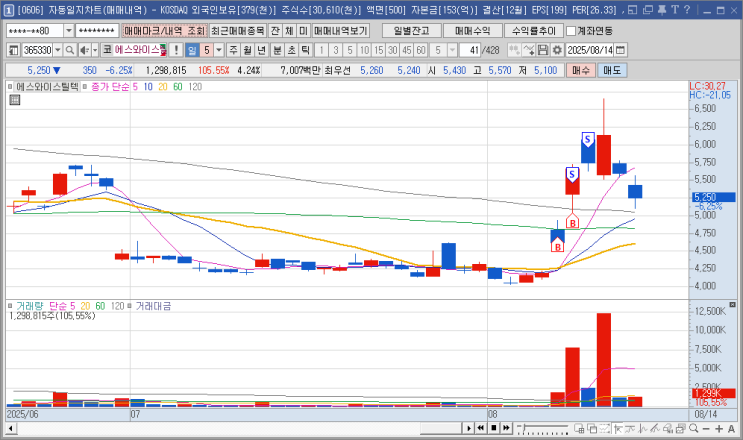Open the disabled interval 5 dropdown
The height and width of the screenshot is (440, 743).
[453, 50]
